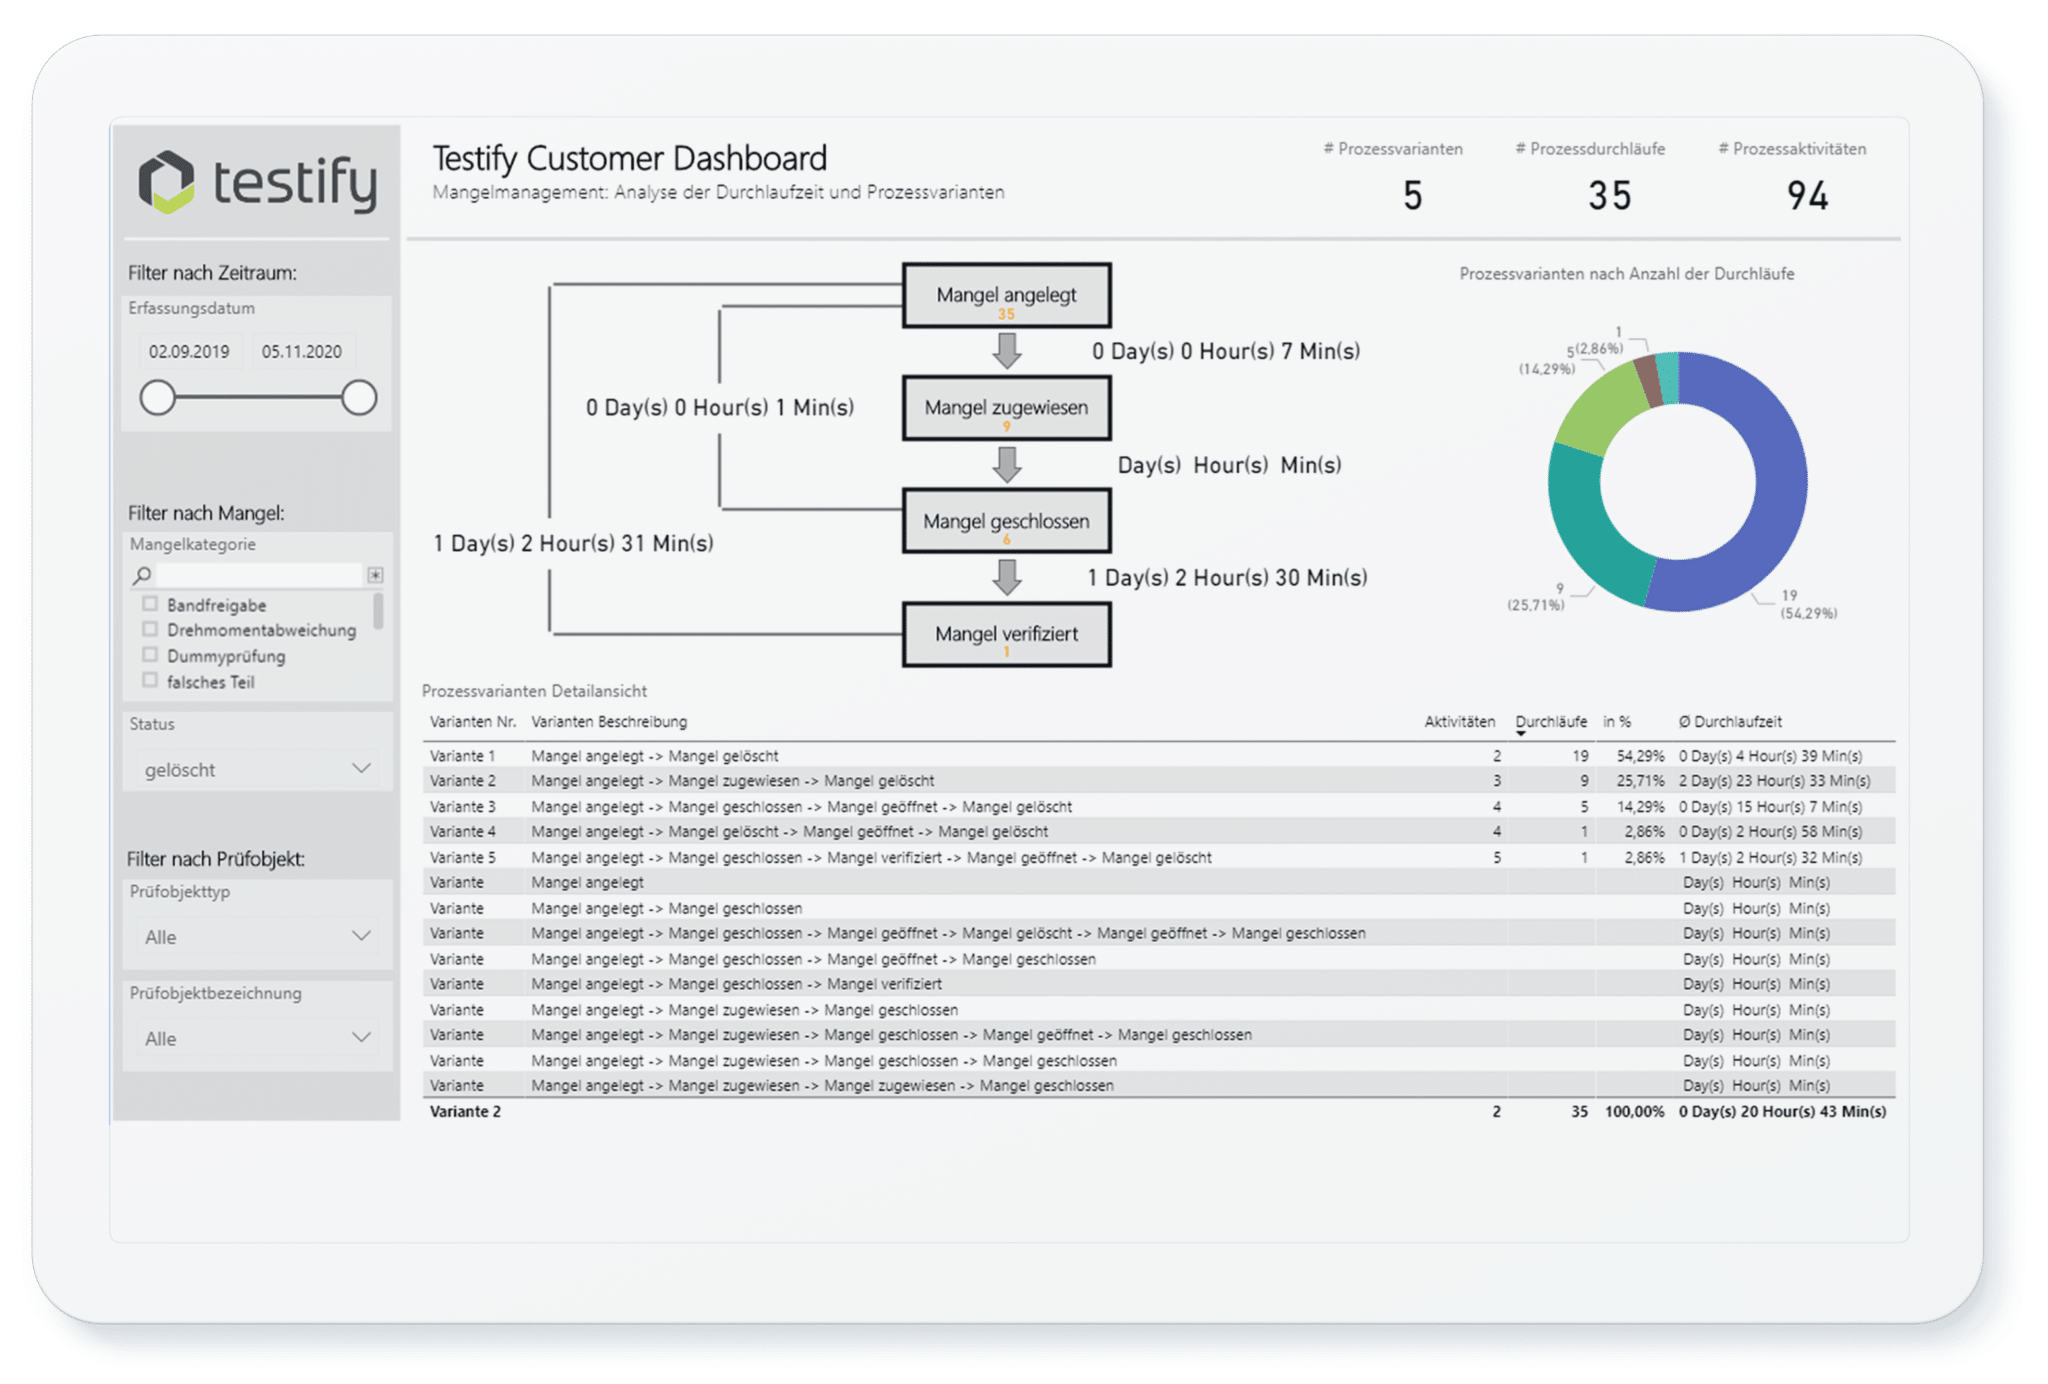2048x1384 pixels.
Task: Click 'Prozessvarianten Detailansicht' table title
Action: [x=534, y=691]
